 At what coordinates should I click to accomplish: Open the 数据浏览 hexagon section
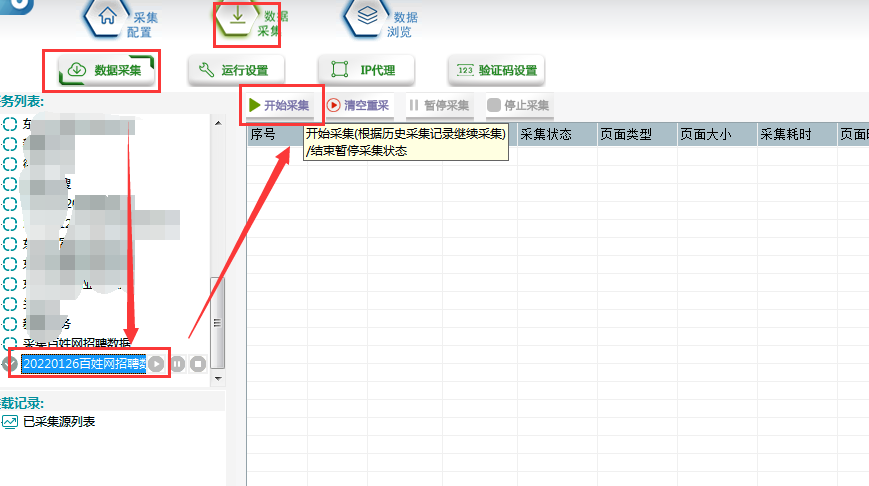point(381,19)
